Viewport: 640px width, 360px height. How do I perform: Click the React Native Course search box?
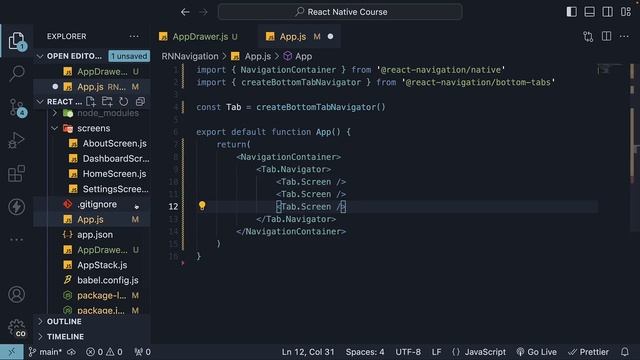click(340, 12)
